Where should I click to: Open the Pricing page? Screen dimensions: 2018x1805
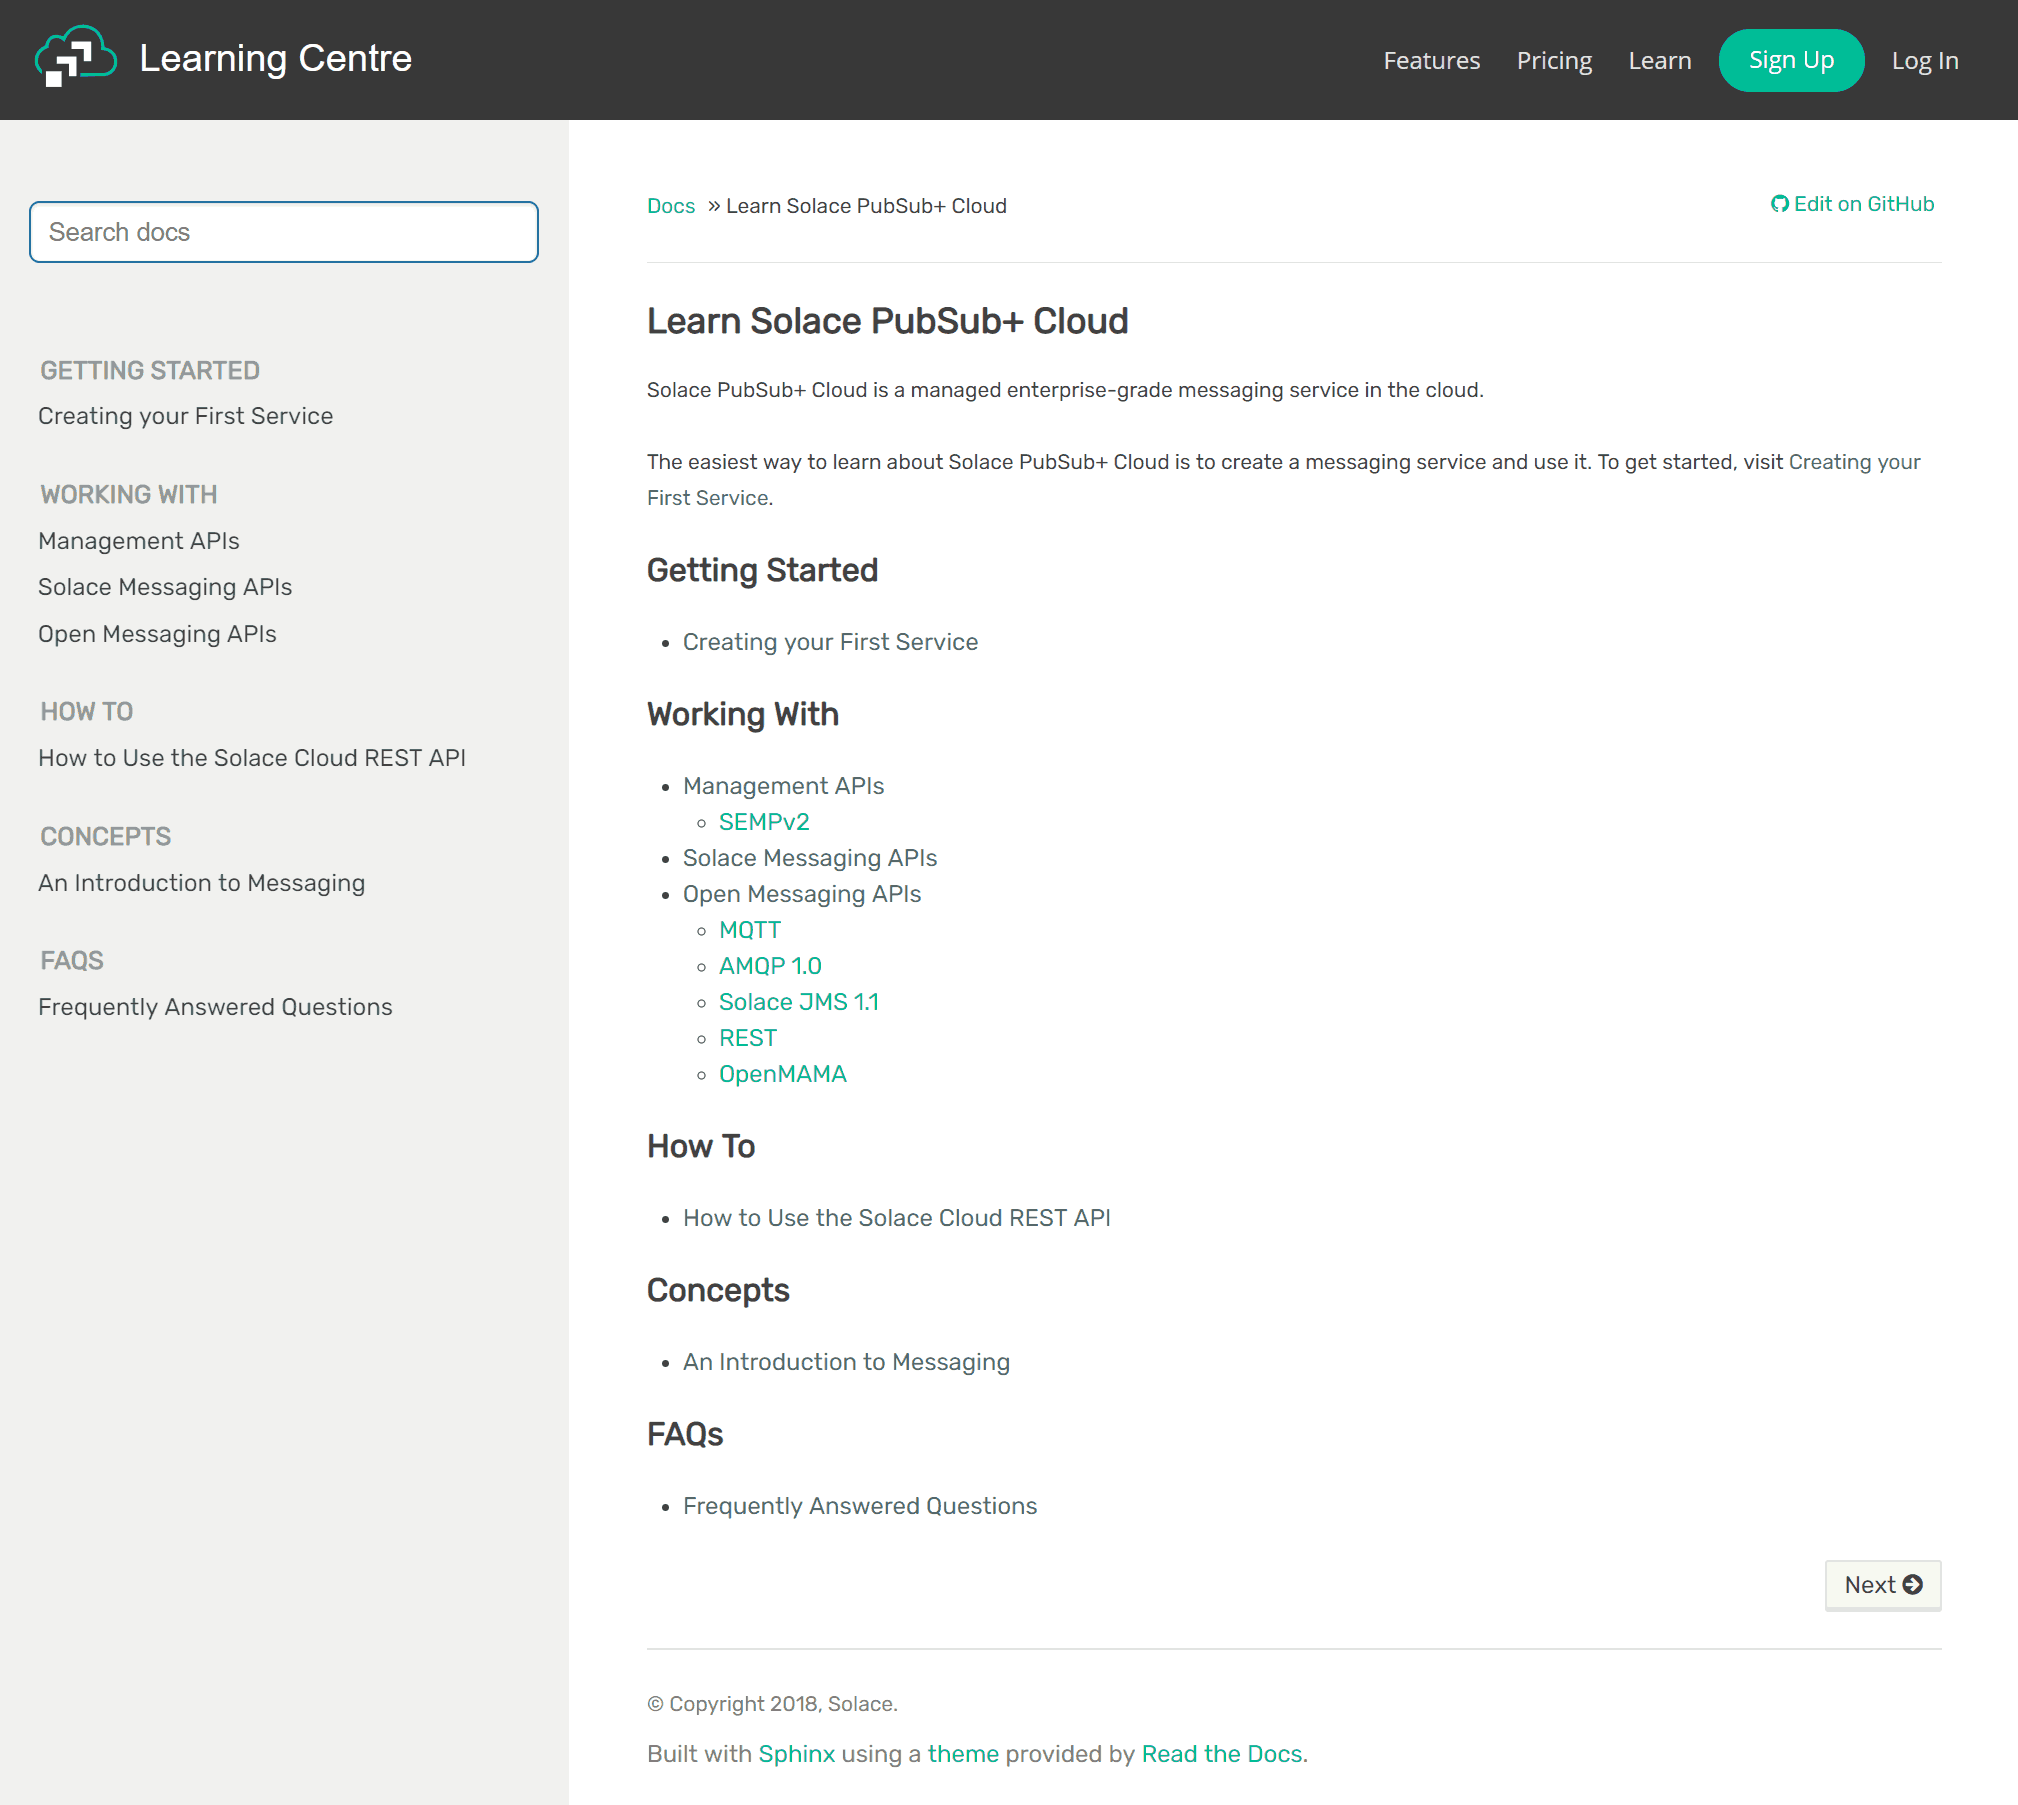[x=1554, y=60]
